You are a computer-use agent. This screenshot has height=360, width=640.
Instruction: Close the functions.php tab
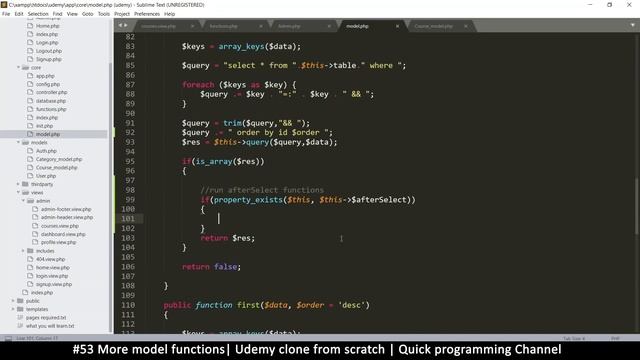click(260, 26)
